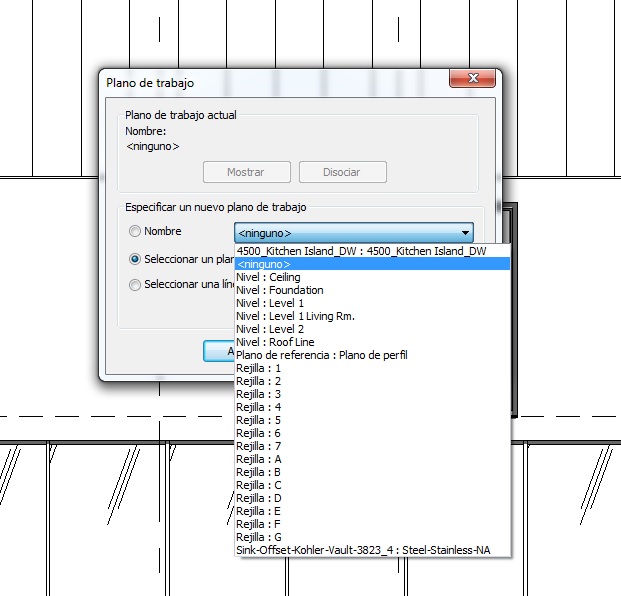Pick Nivel : Roof Line option
621x596 pixels.
click(x=275, y=342)
